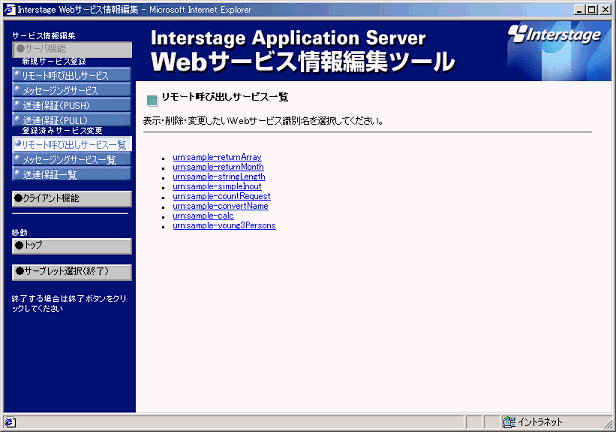Open リモート呼び出しサービス new registration
Image resolution: width=616 pixels, height=432 pixels.
(72, 75)
